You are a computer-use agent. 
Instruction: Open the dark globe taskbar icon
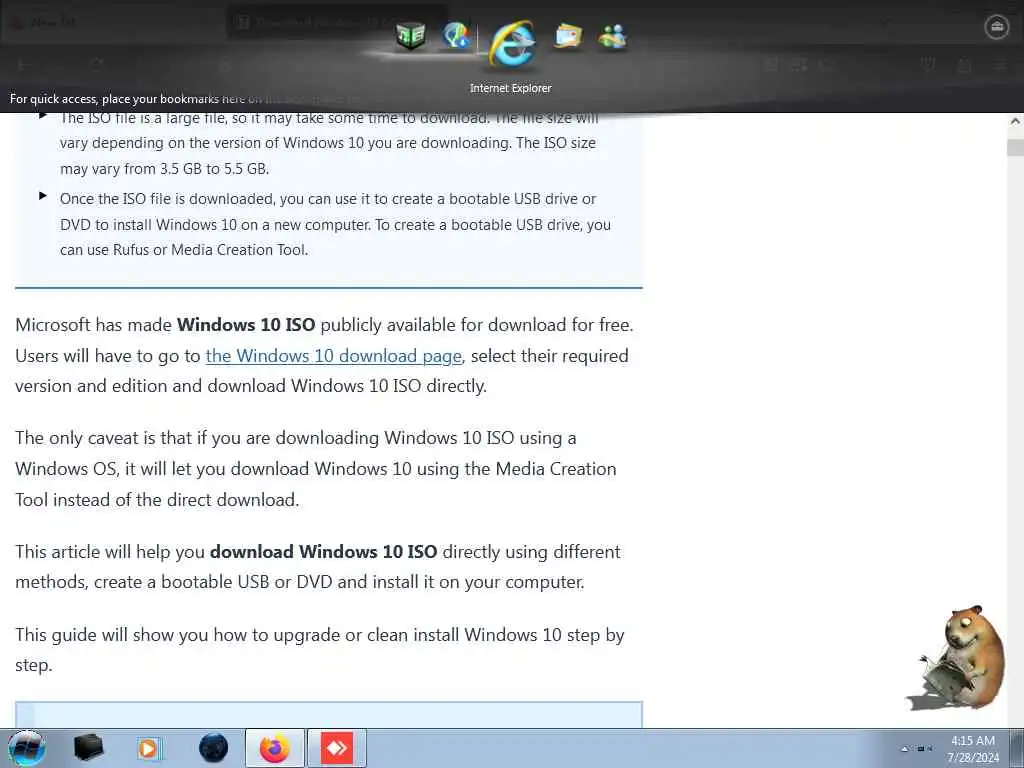coord(214,748)
